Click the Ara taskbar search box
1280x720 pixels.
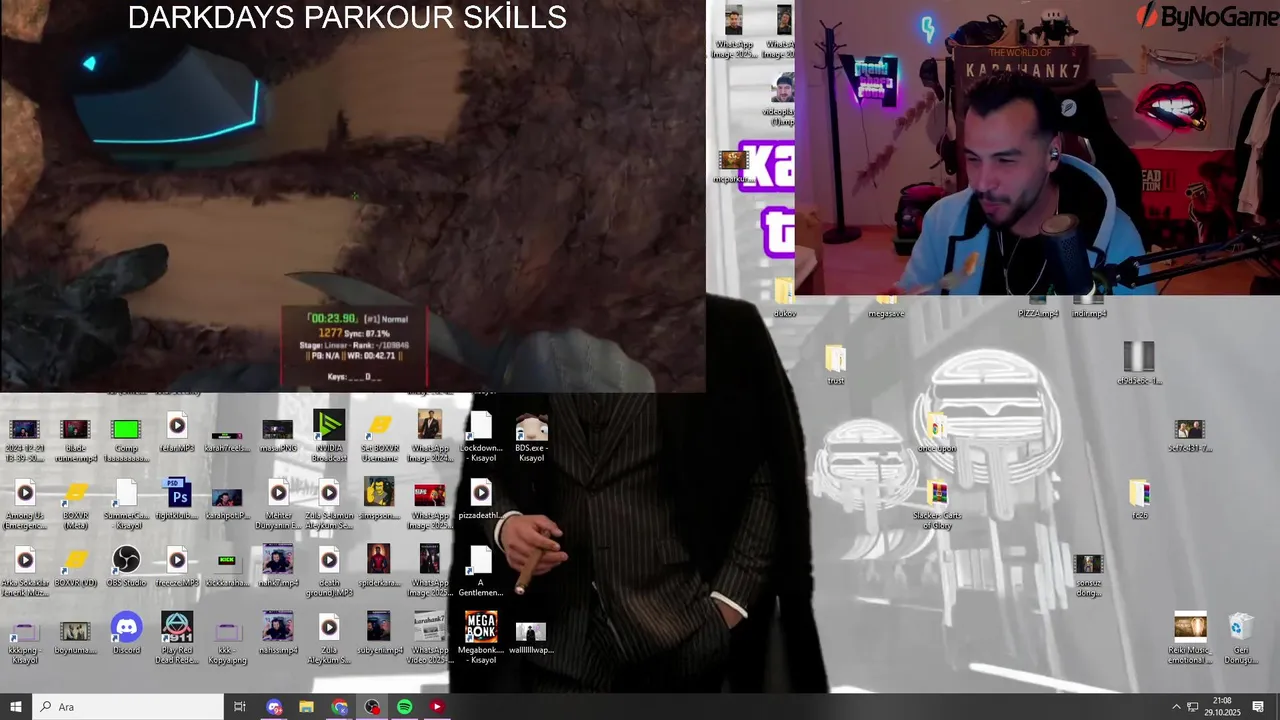tap(128, 707)
